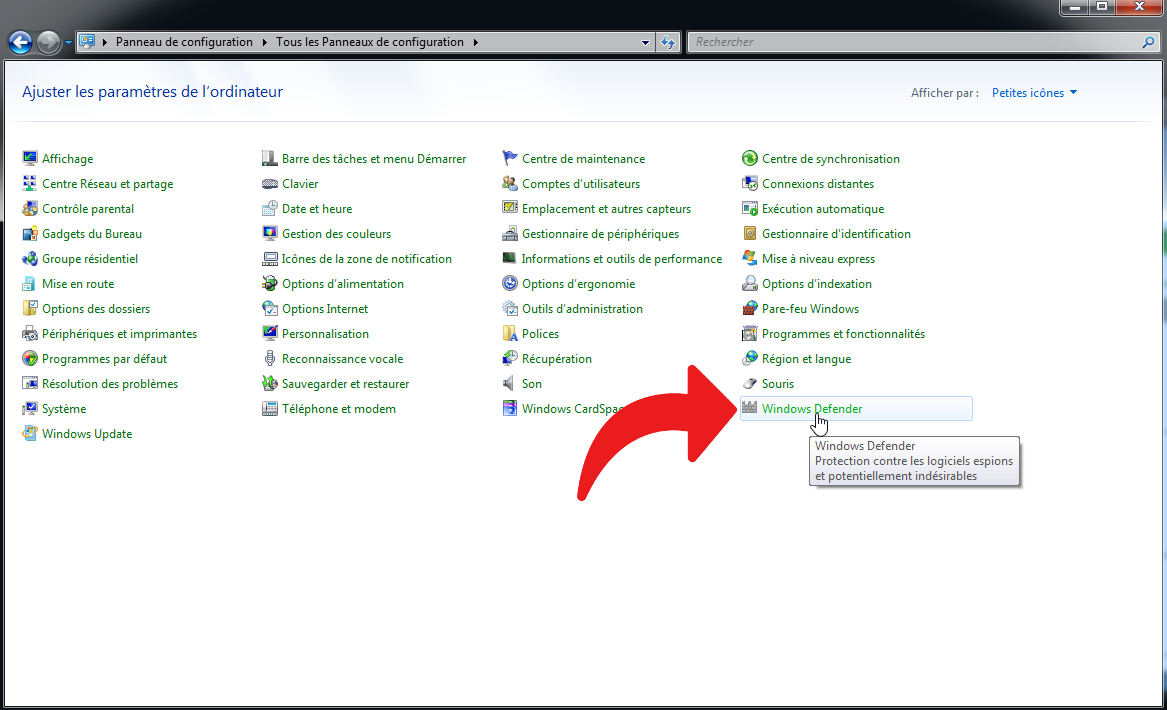Open the Gestionnaire de périphériques icon
The width and height of the screenshot is (1167, 710).
[510, 234]
